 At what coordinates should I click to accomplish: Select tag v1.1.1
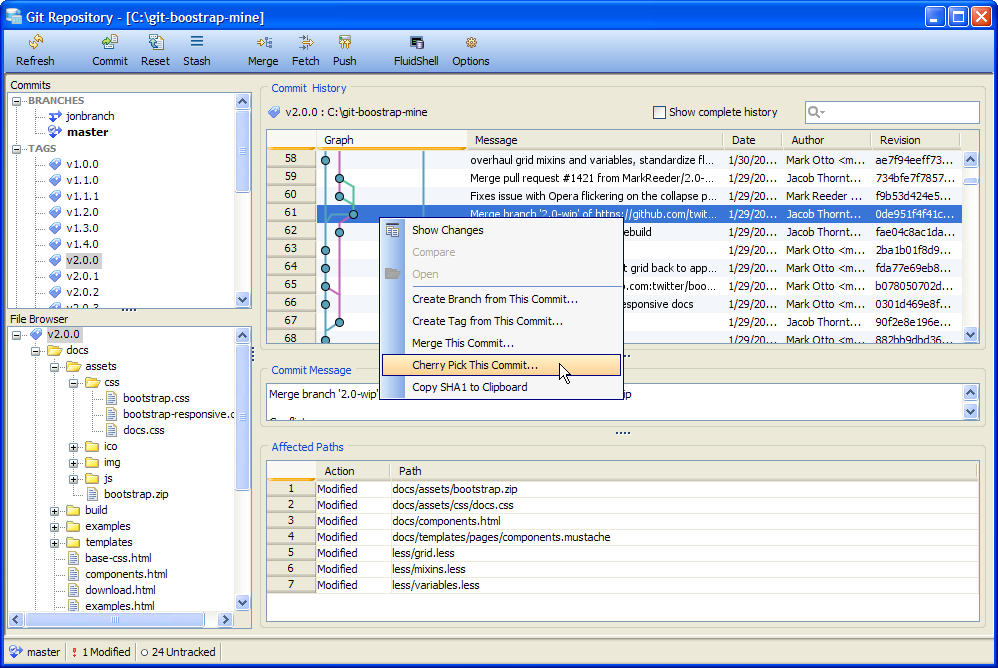(82, 196)
